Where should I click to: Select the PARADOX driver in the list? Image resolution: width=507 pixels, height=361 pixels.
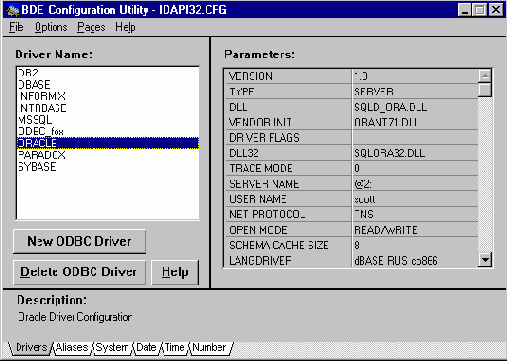(x=108, y=155)
